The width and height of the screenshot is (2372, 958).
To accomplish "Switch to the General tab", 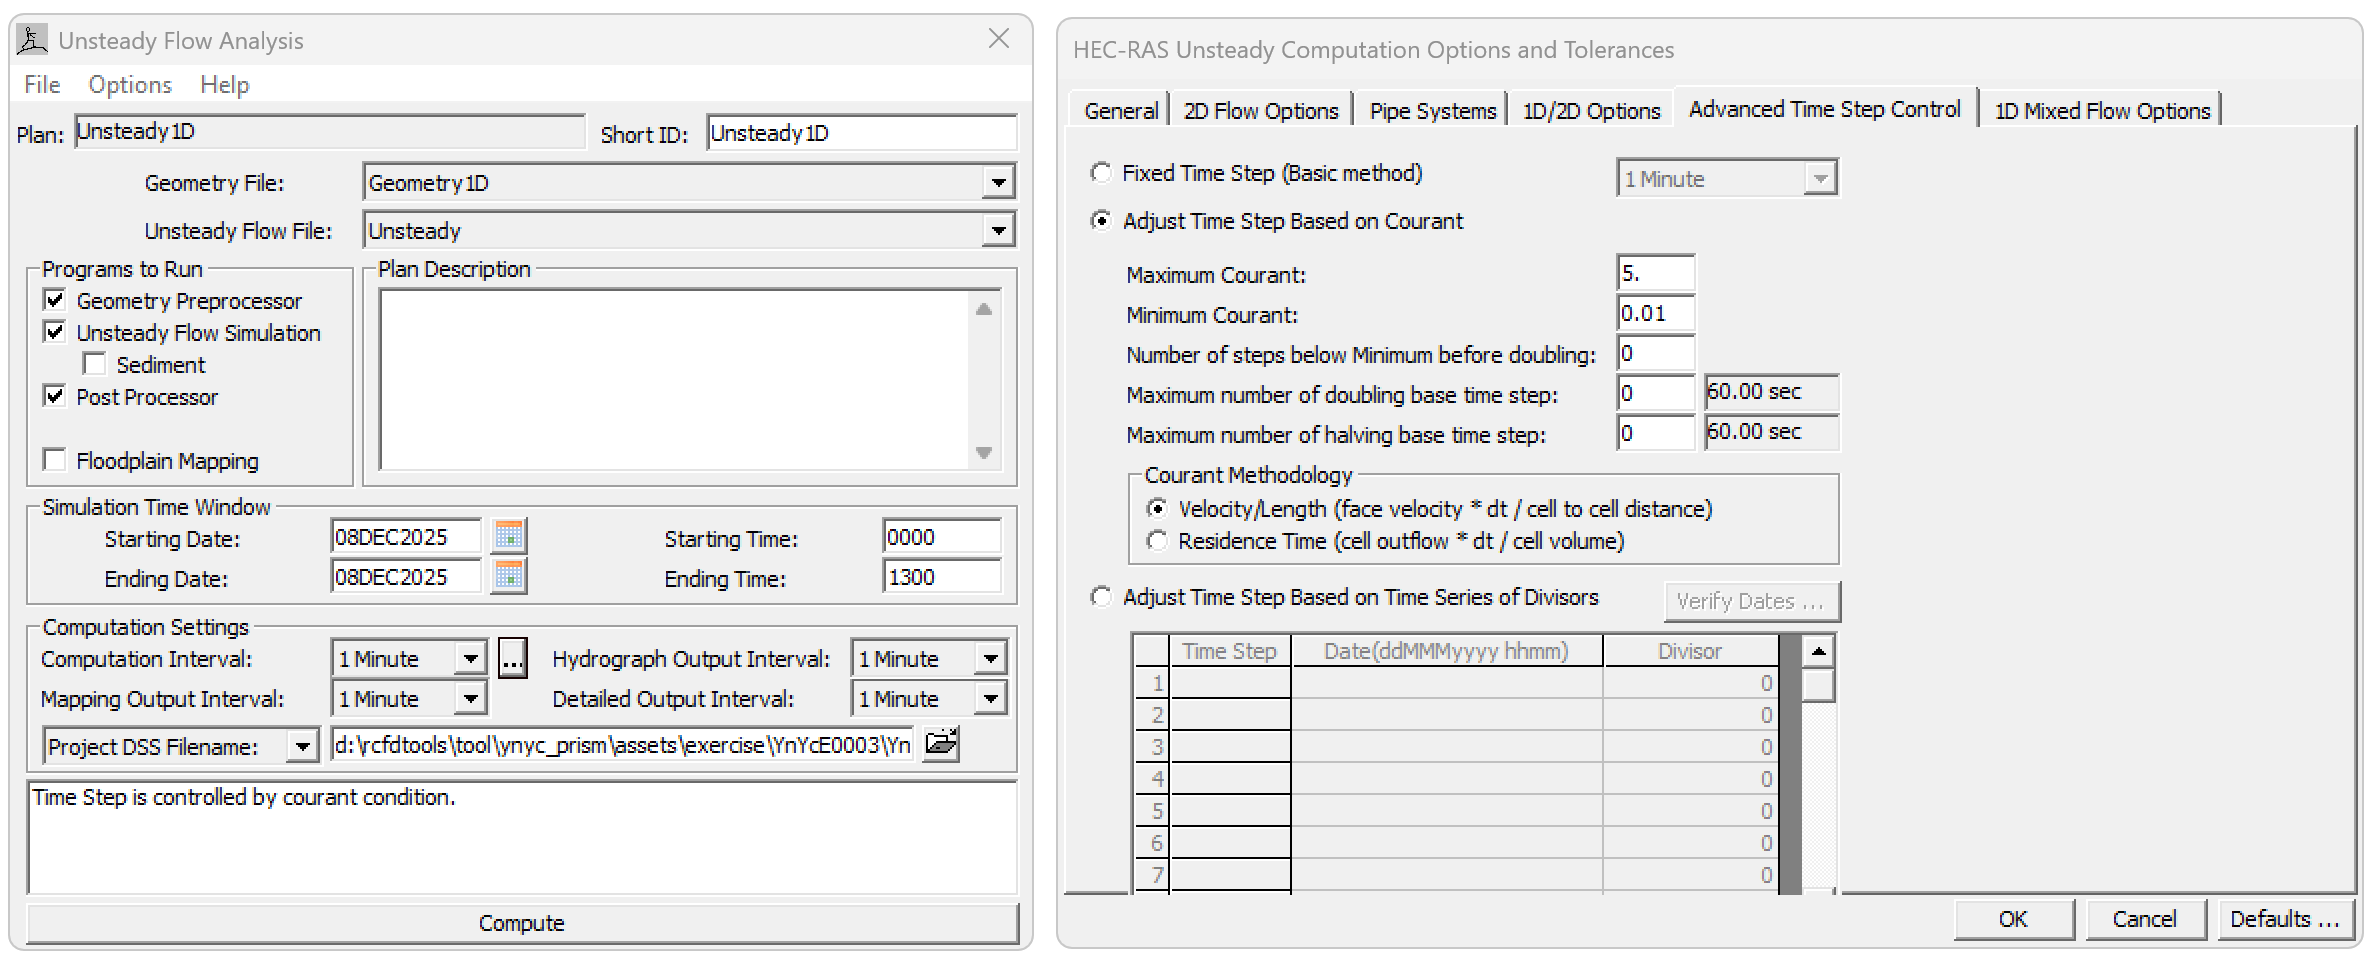I will (x=1120, y=111).
